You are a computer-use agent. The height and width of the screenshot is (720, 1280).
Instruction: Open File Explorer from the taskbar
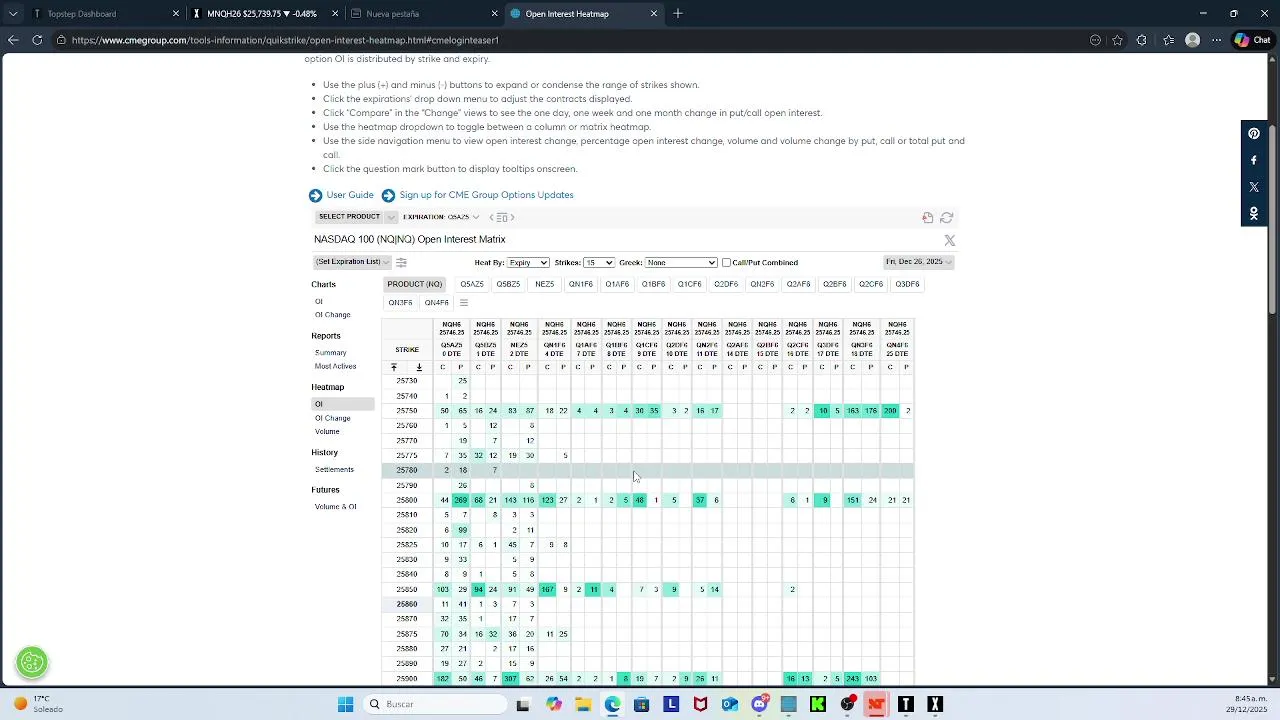point(583,704)
